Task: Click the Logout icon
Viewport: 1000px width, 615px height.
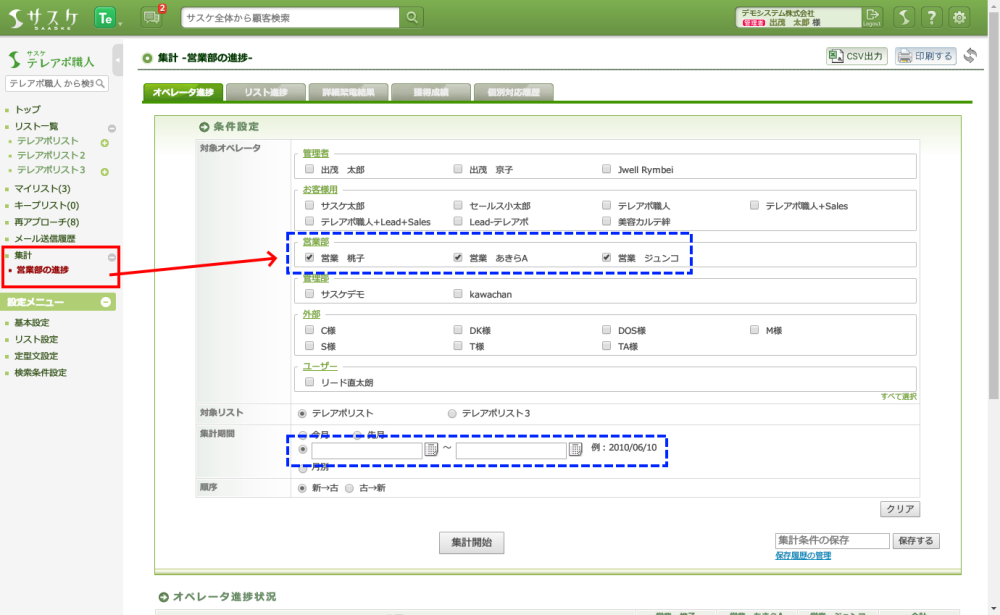Action: (873, 17)
